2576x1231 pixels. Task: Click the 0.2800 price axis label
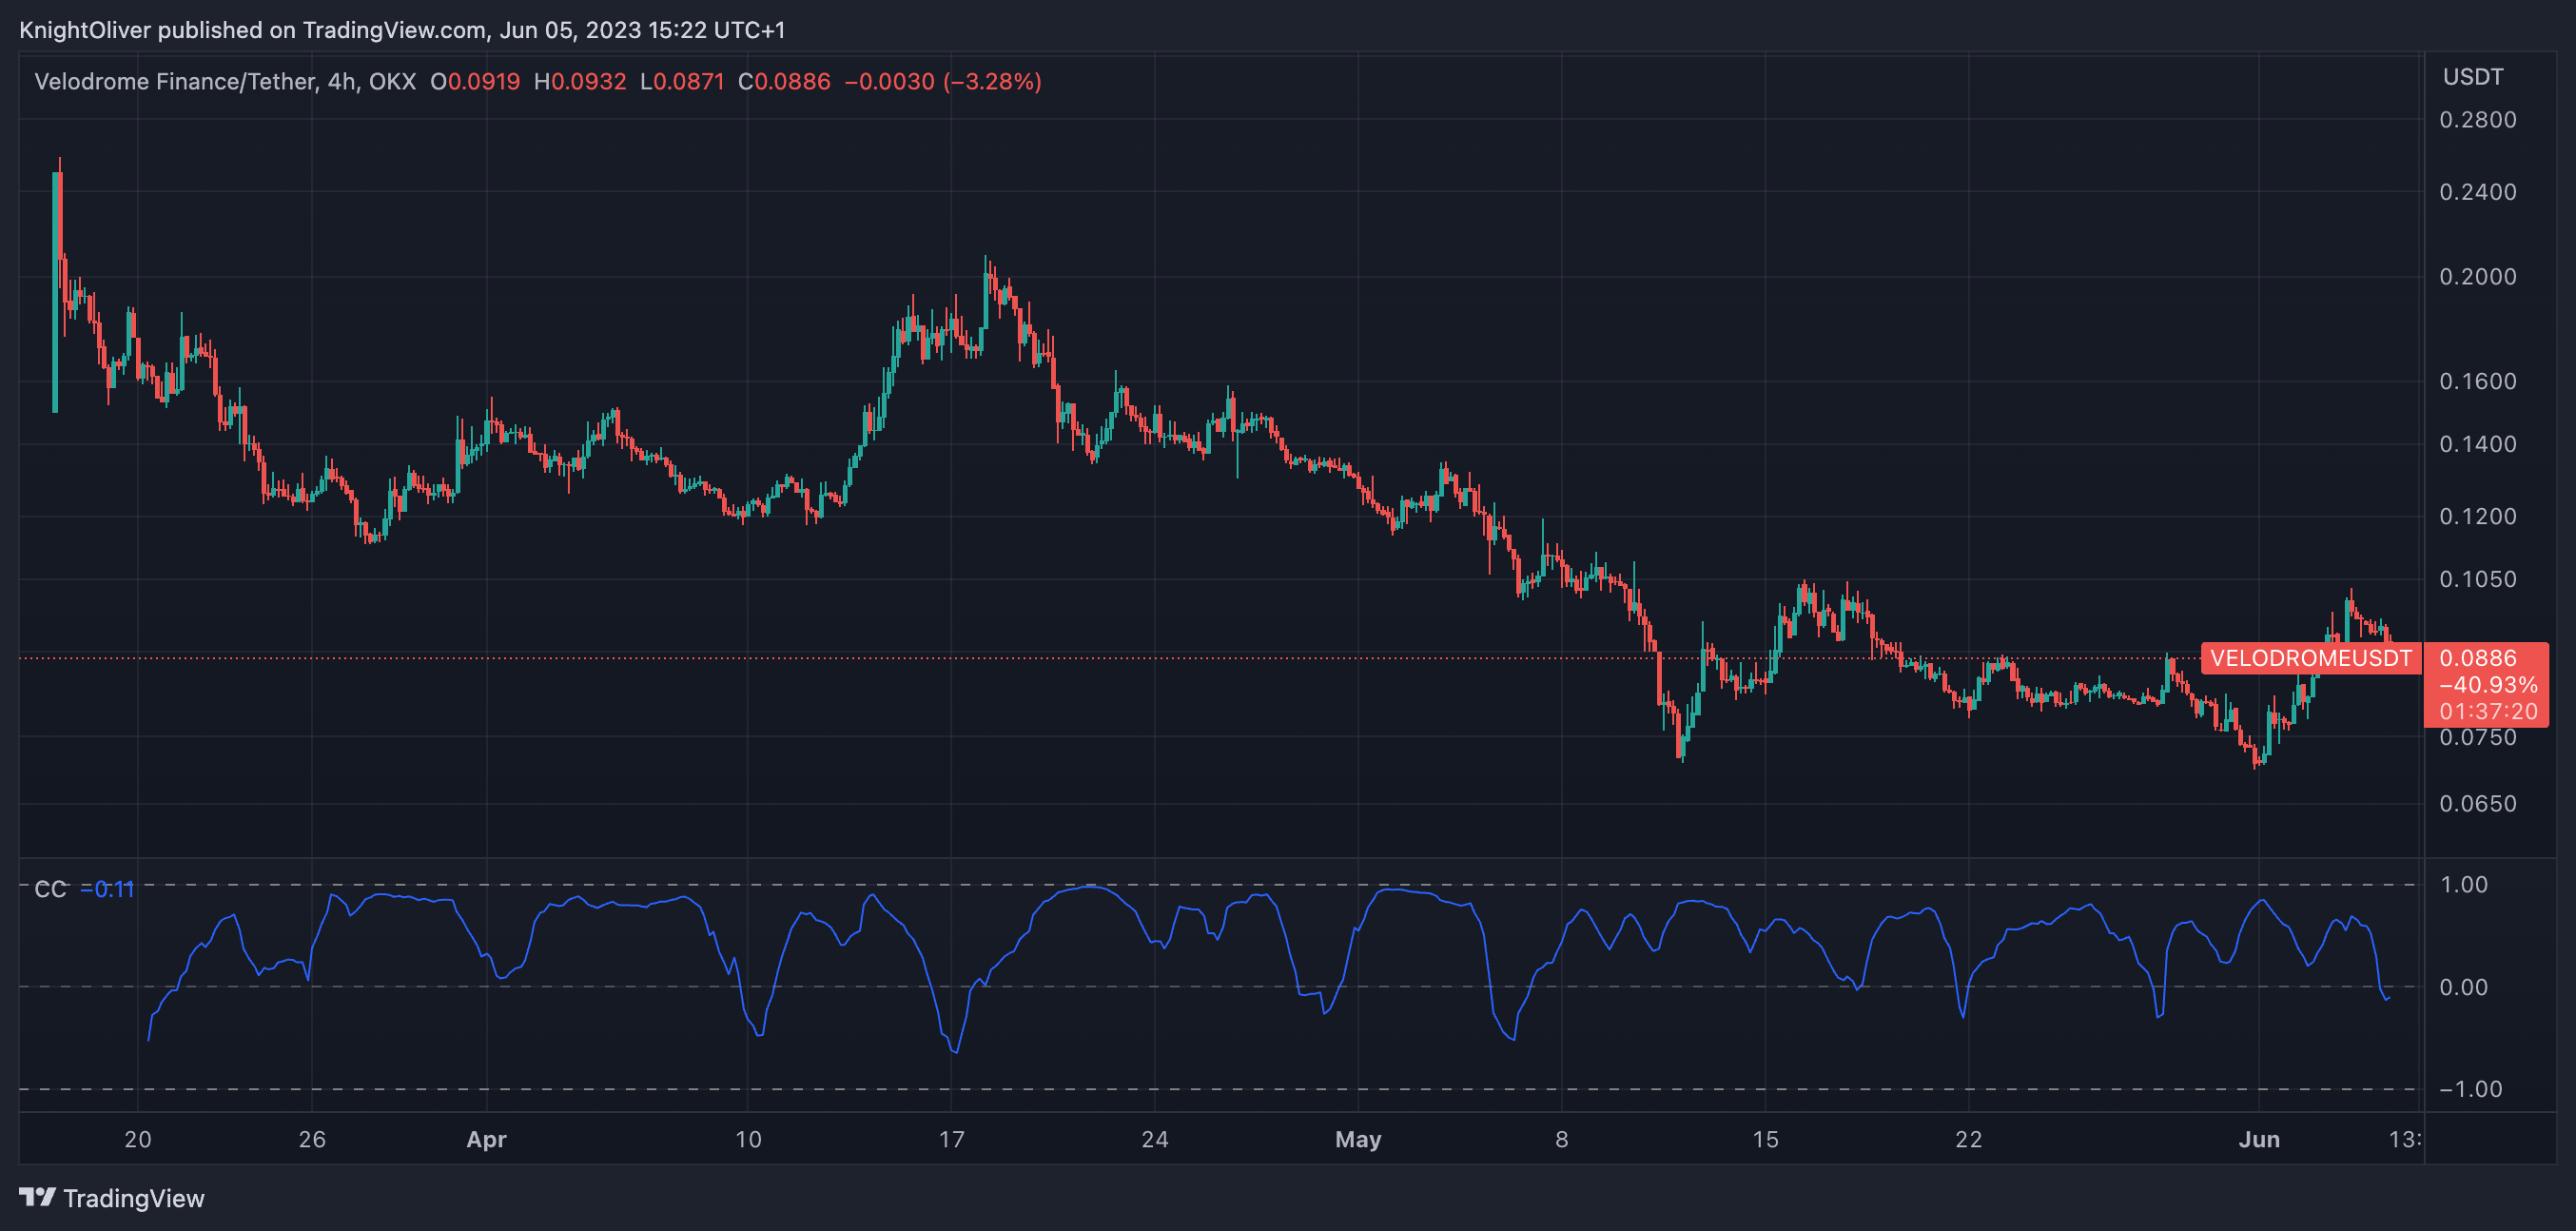tap(2478, 120)
